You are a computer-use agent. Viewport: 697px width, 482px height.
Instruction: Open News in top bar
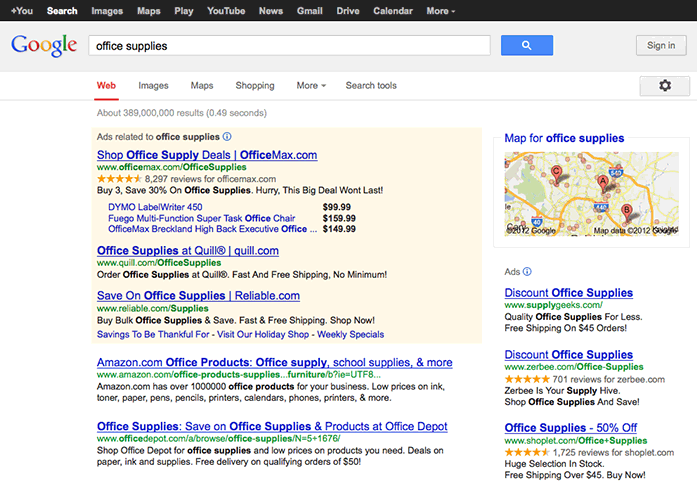pos(271,11)
